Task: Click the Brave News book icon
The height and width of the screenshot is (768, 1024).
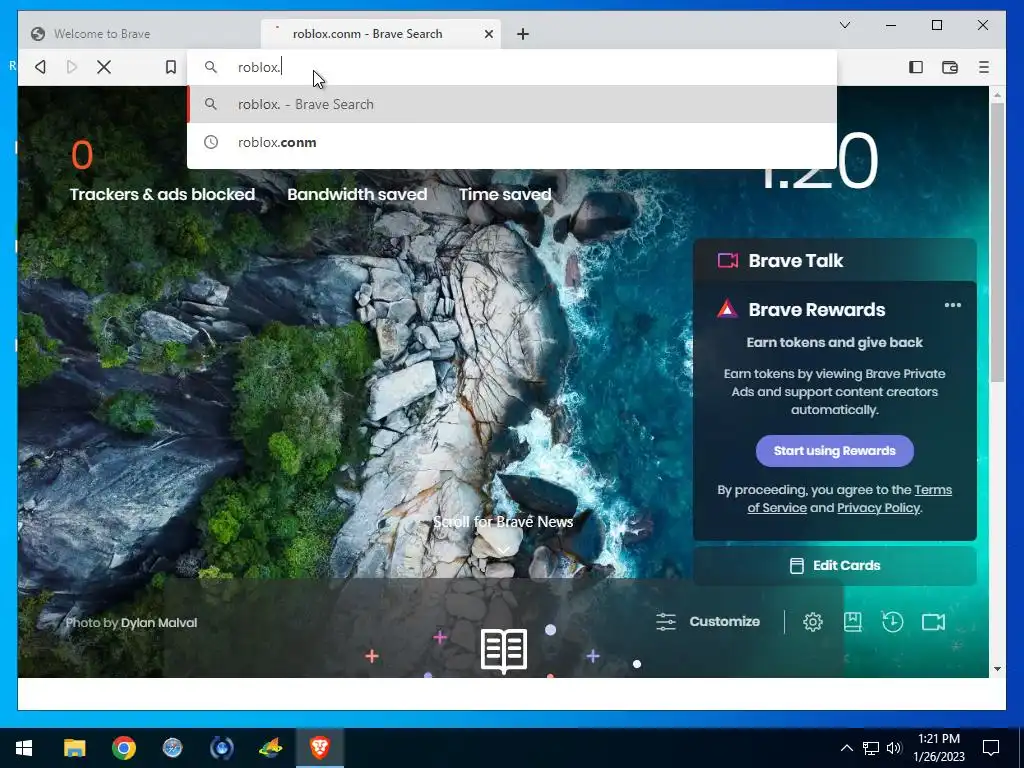Action: pos(504,650)
